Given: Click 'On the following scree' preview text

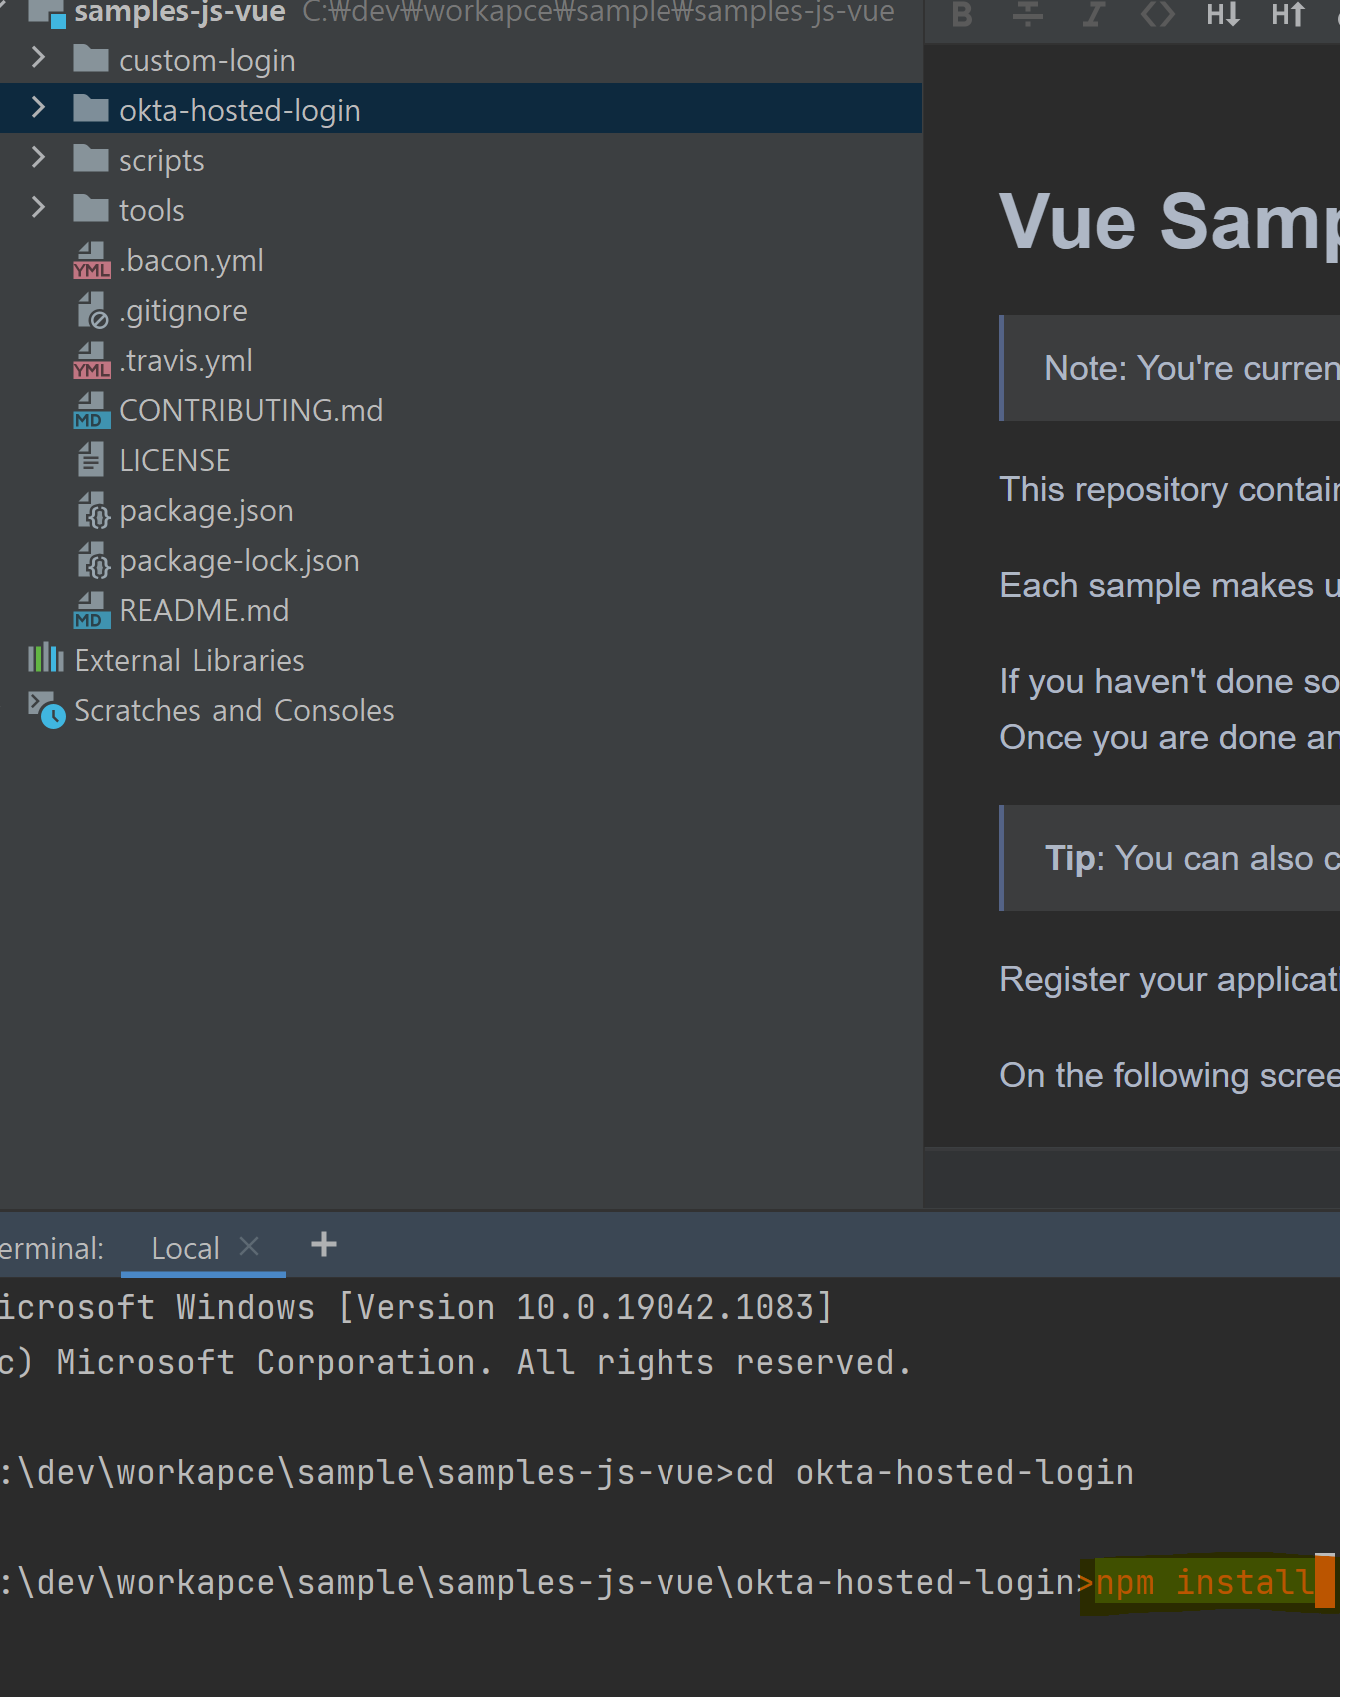Looking at the screenshot, I should (x=1170, y=1075).
